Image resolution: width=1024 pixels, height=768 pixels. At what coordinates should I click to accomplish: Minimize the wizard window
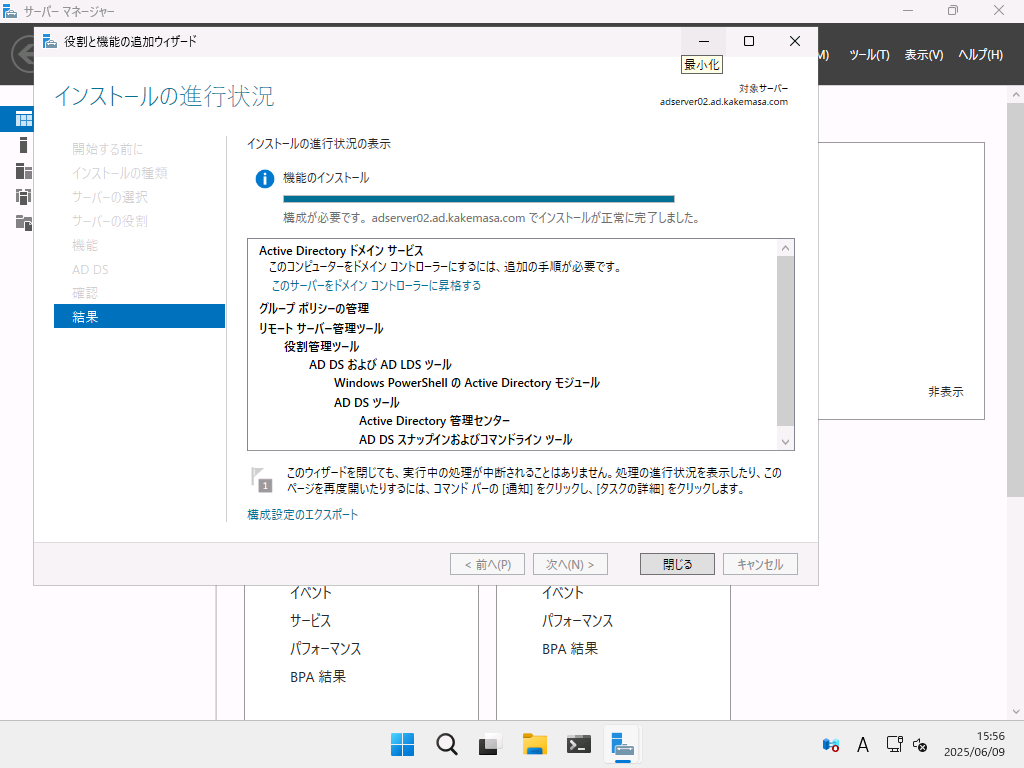[704, 41]
